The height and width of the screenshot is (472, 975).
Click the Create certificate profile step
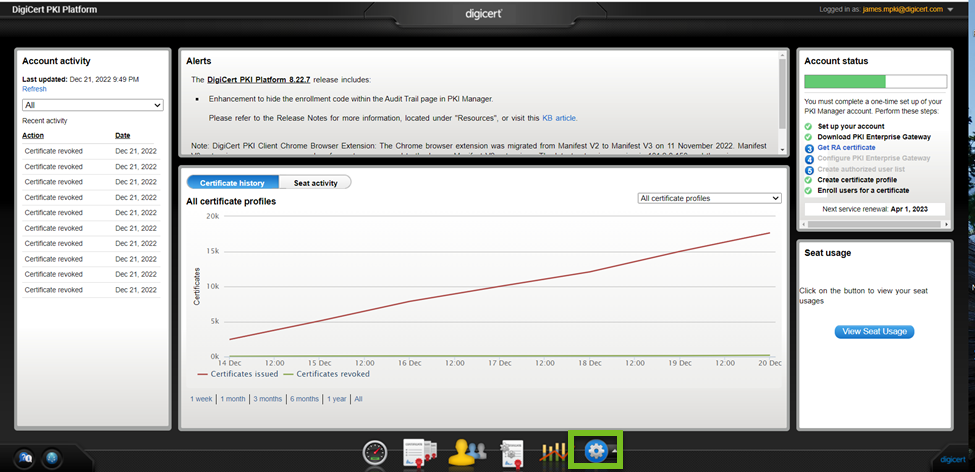[x=857, y=180]
